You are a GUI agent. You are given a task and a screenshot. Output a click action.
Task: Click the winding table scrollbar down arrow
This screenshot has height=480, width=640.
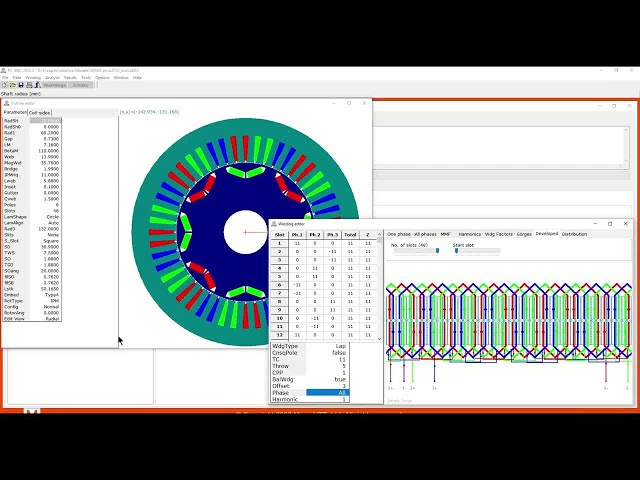tap(379, 338)
